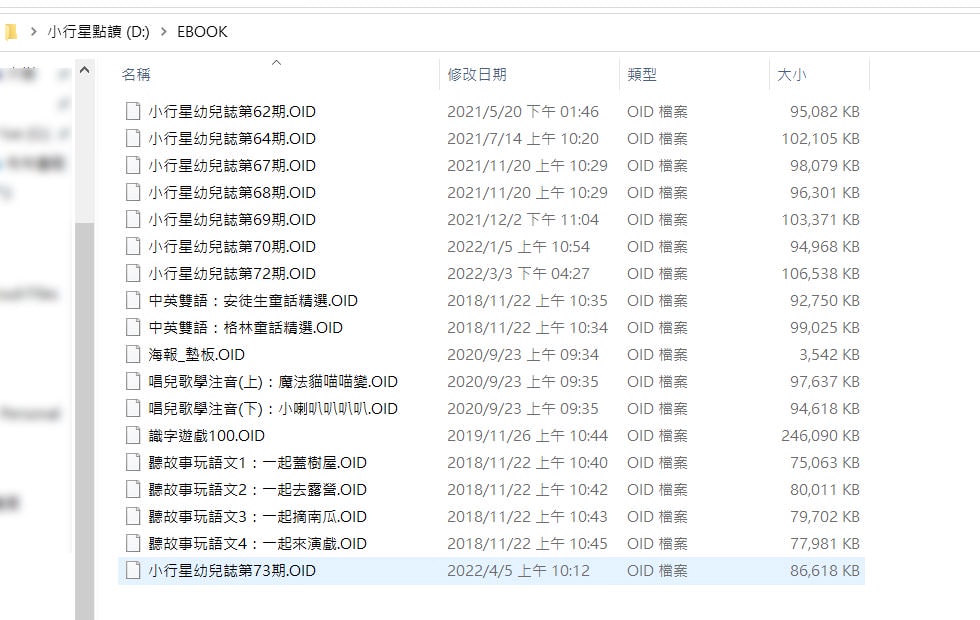This screenshot has height=620, width=980.
Task: Click date 2019/11/26 上午 10:44
Action: [527, 435]
